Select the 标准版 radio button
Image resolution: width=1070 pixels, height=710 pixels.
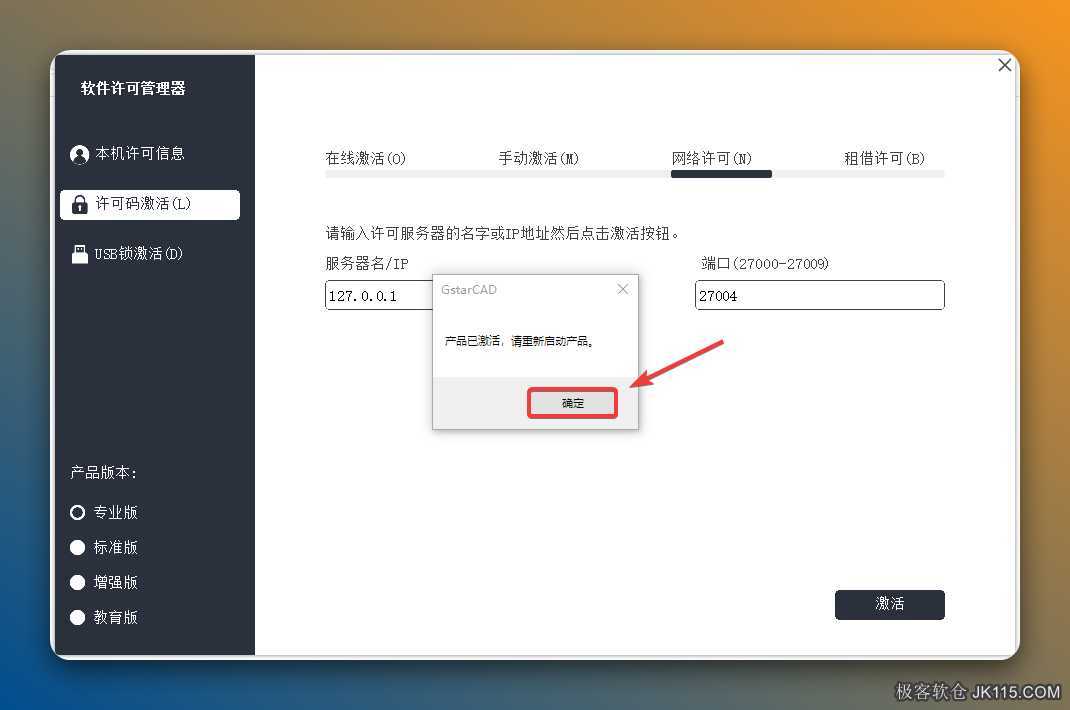[x=77, y=548]
